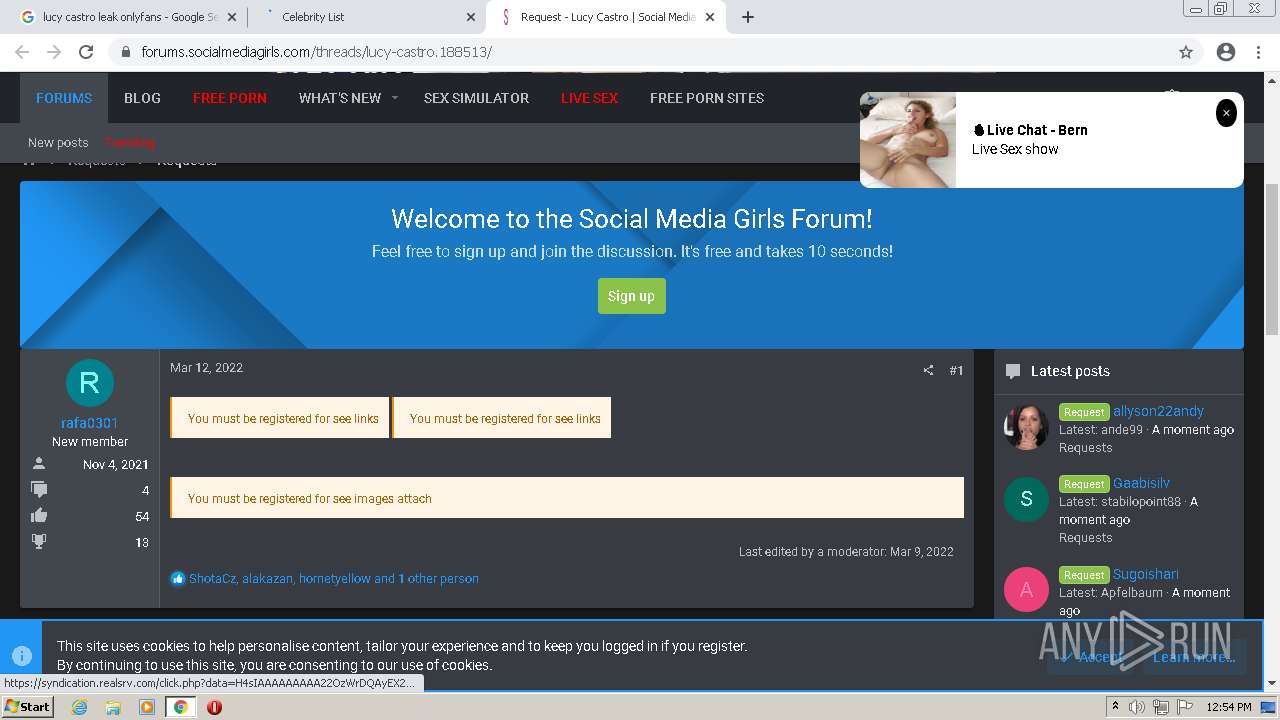Open the BLOG nav item
The image size is (1280, 720).
tap(142, 98)
